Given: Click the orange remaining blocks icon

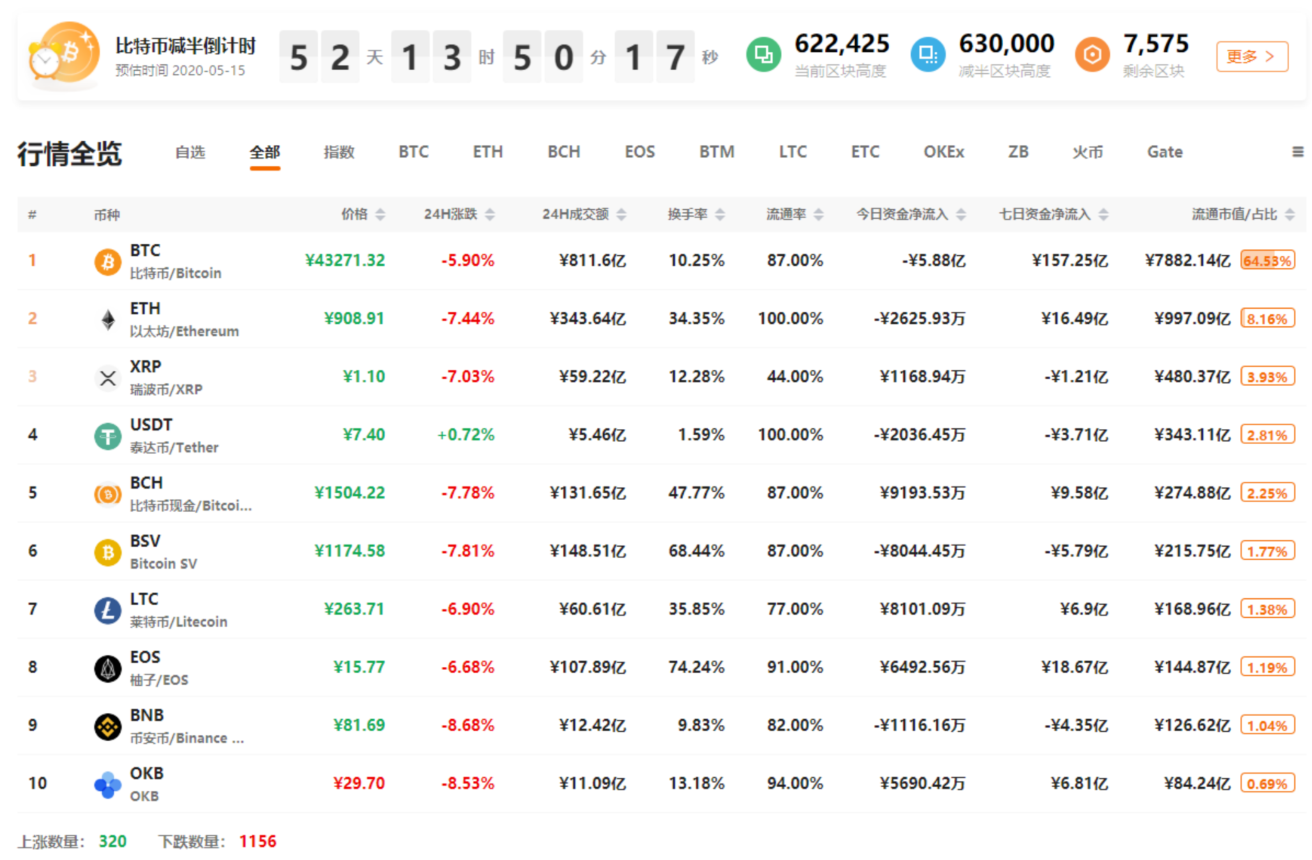Looking at the screenshot, I should click(1092, 55).
